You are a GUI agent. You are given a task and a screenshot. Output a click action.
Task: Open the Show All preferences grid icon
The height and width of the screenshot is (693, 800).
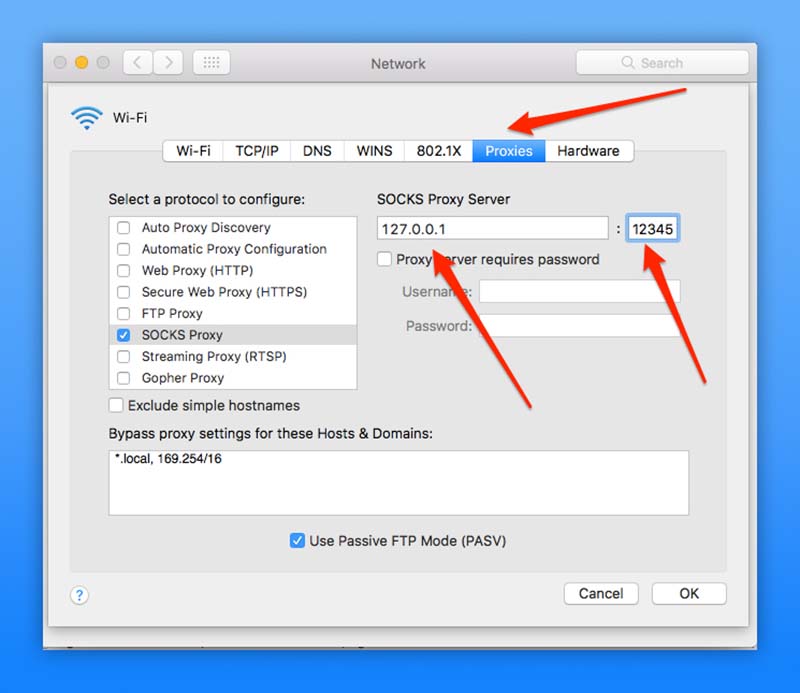pyautogui.click(x=211, y=62)
